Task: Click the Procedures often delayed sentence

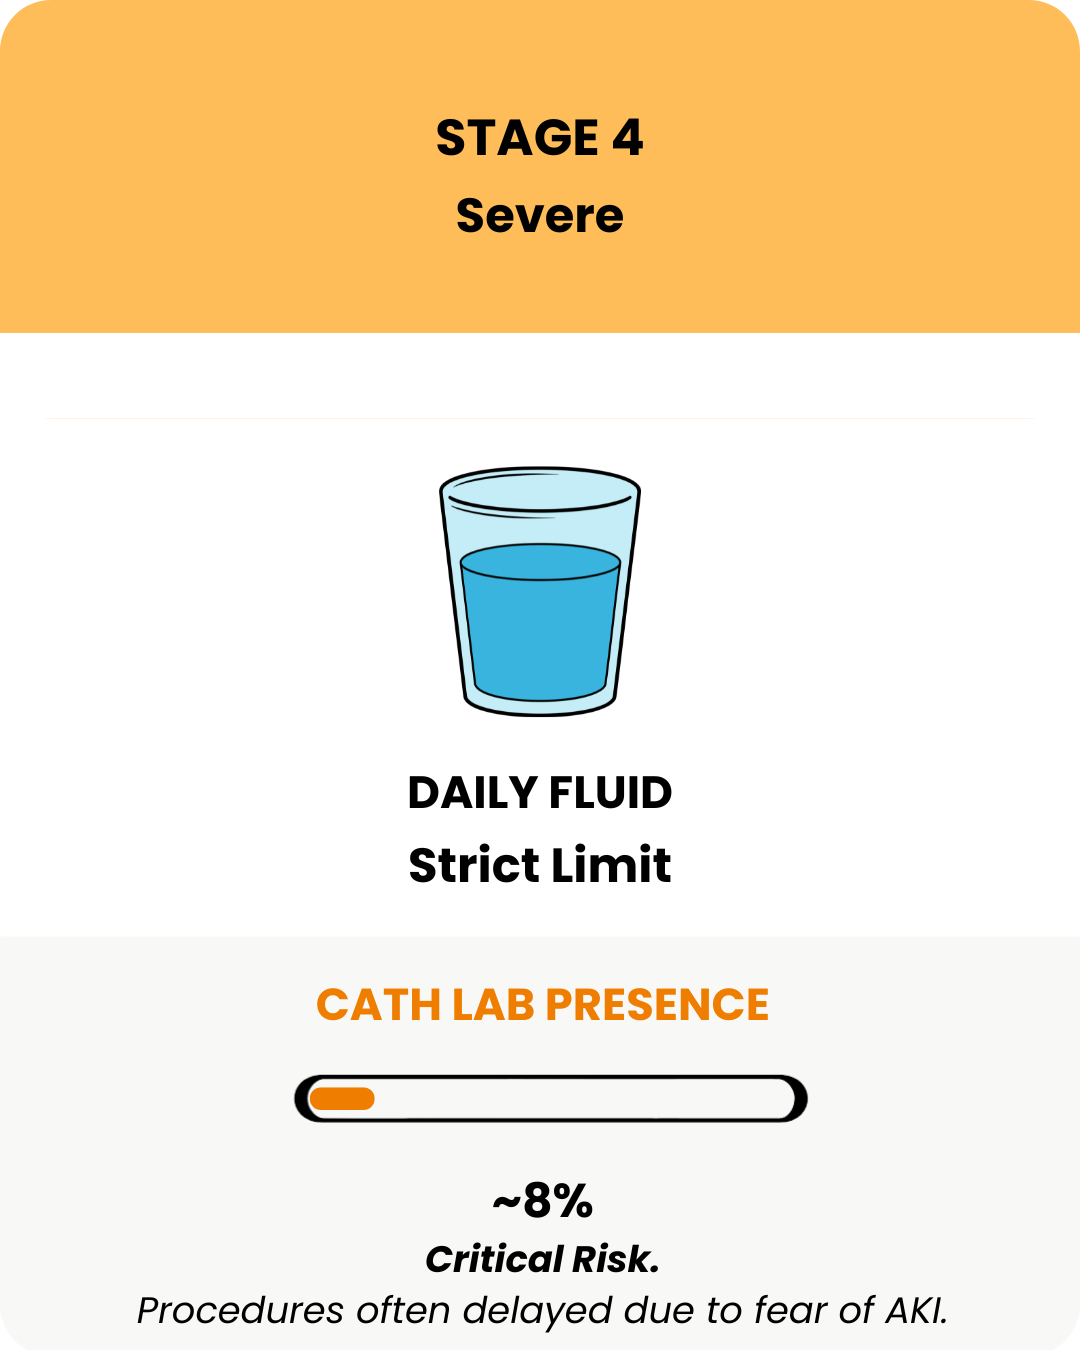Action: coord(542,1310)
